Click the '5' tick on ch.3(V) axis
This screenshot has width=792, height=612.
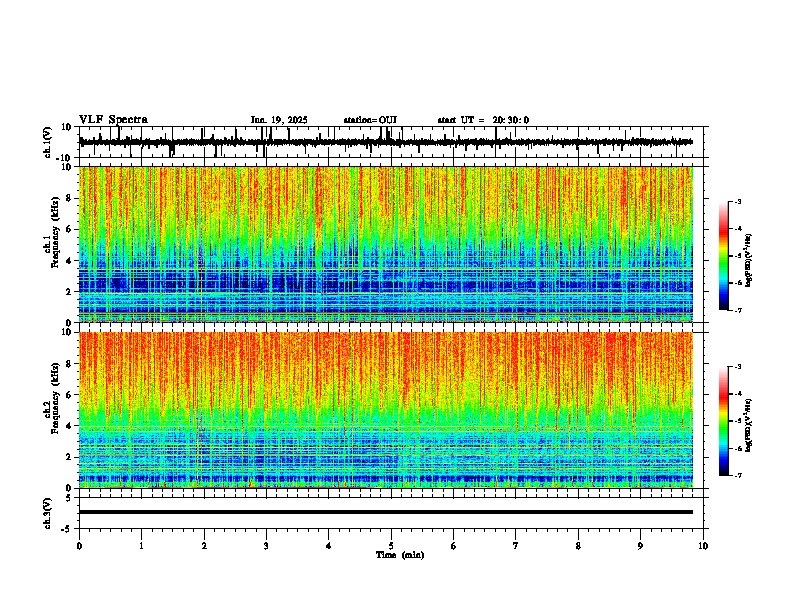69,498
